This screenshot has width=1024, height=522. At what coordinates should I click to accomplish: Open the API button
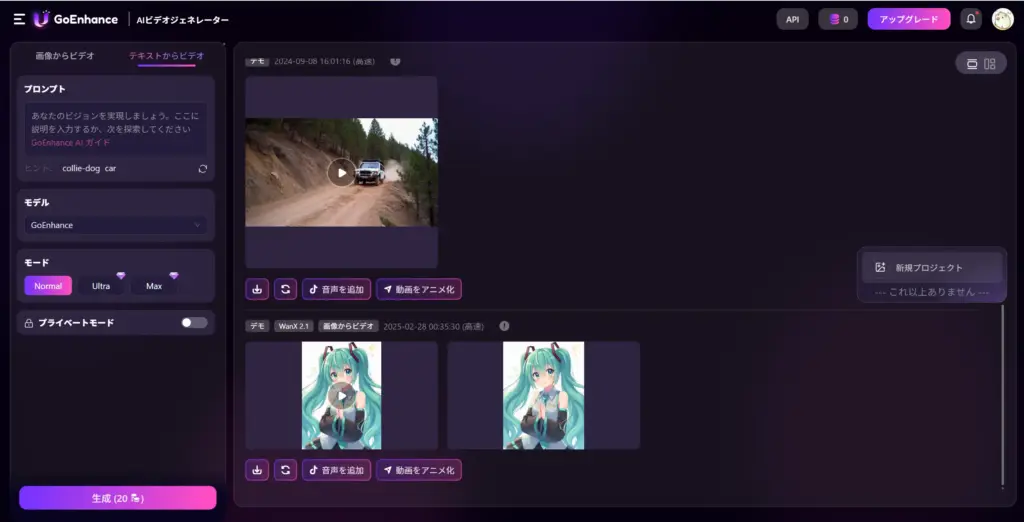[x=792, y=19]
